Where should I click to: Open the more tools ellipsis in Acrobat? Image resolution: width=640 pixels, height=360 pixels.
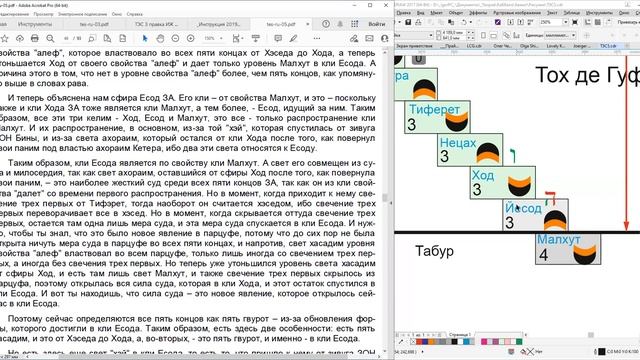[x=317, y=38]
